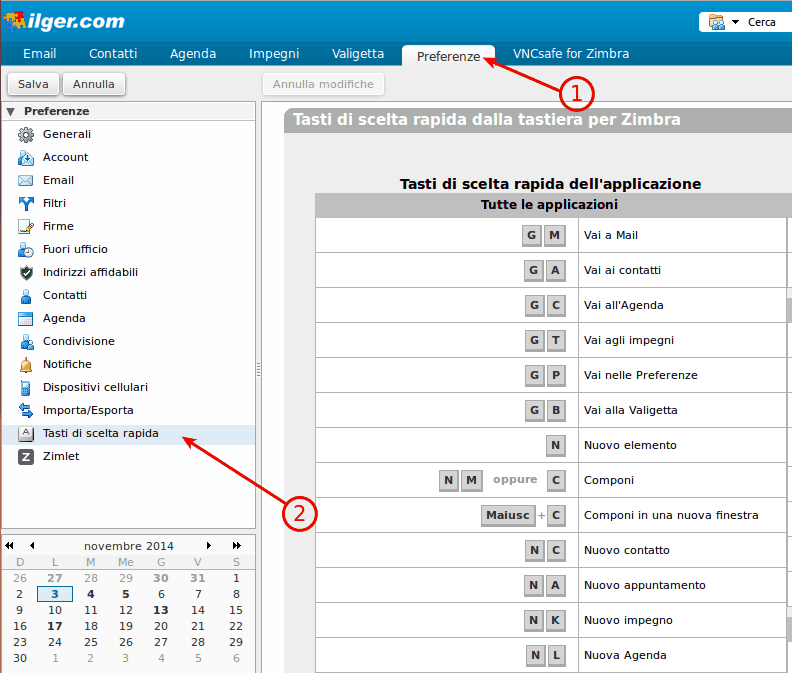Select November 30 in mini calendar
Image resolution: width=792 pixels, height=673 pixels.
pyautogui.click(x=20, y=658)
